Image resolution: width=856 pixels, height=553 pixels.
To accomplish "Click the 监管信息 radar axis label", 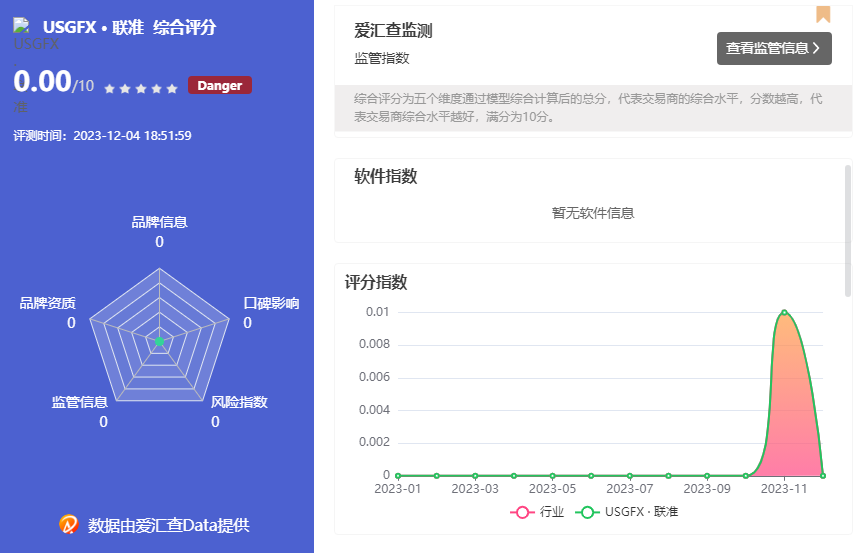I will tap(80, 402).
